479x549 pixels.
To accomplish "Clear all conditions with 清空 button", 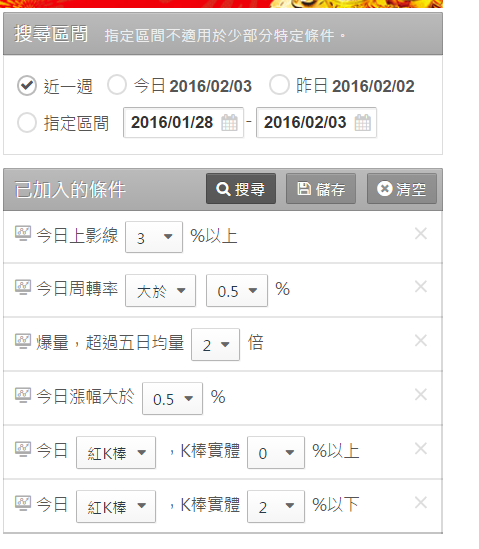I will point(402,189).
